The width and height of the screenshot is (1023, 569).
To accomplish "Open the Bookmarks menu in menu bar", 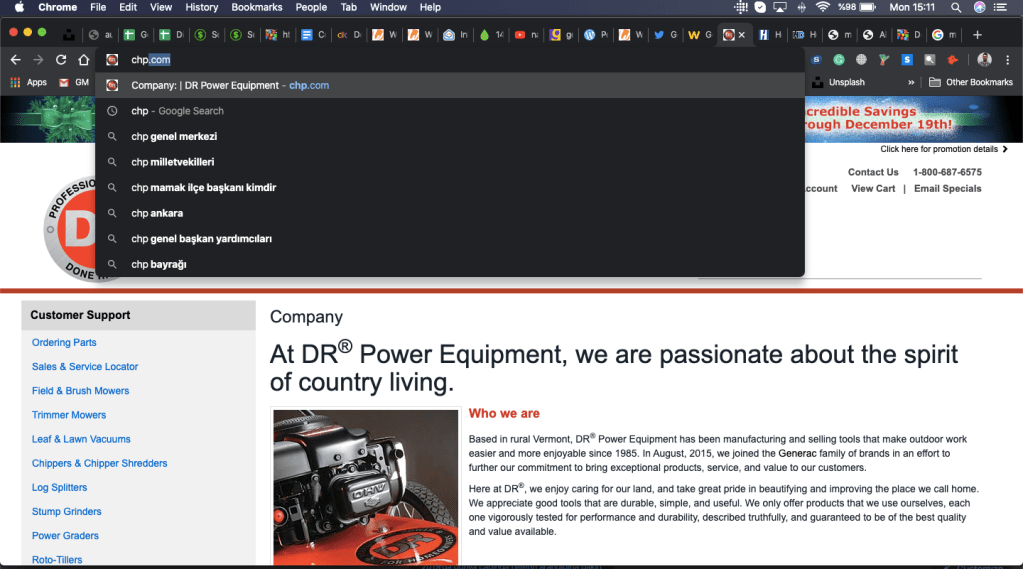I will click(256, 7).
